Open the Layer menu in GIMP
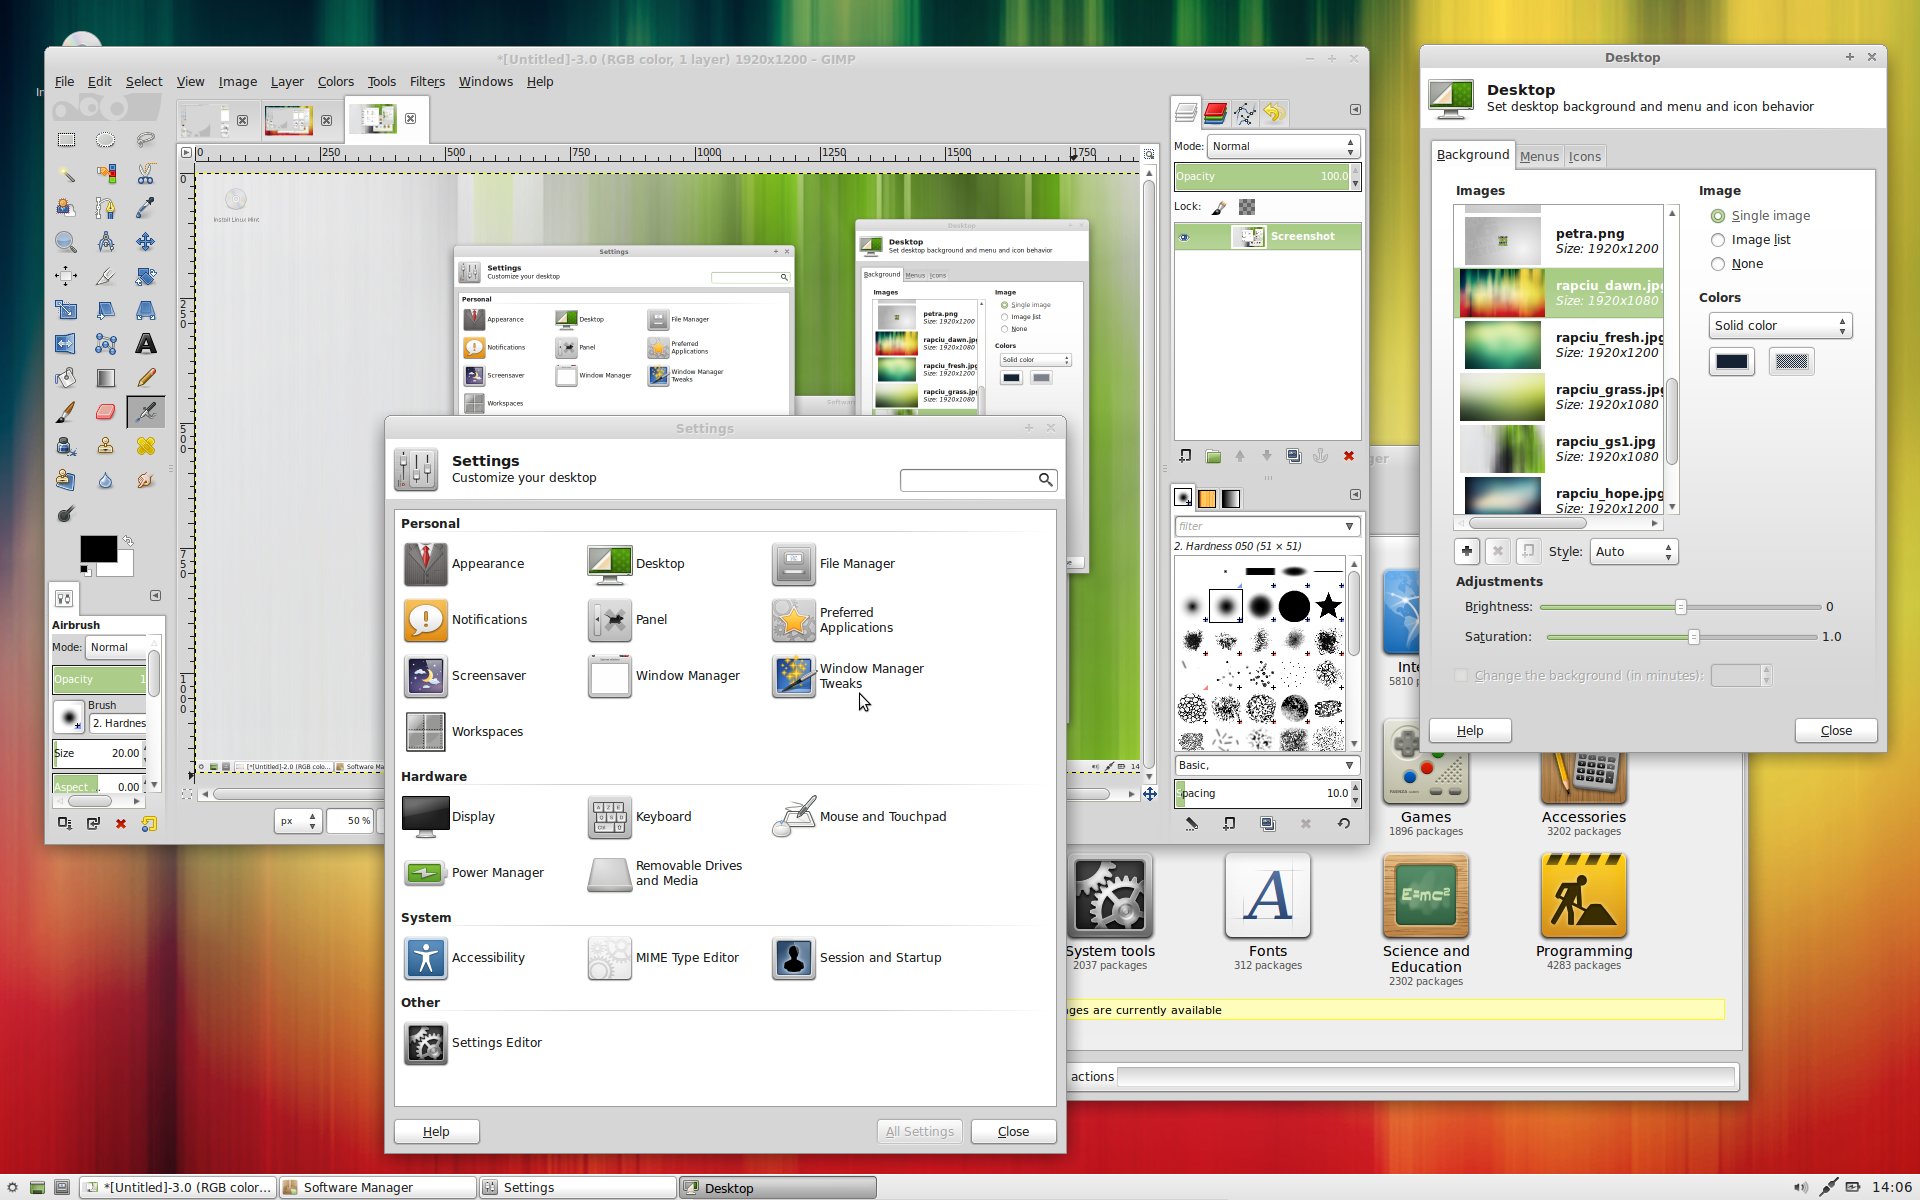Viewport: 1920px width, 1200px height. coord(287,82)
